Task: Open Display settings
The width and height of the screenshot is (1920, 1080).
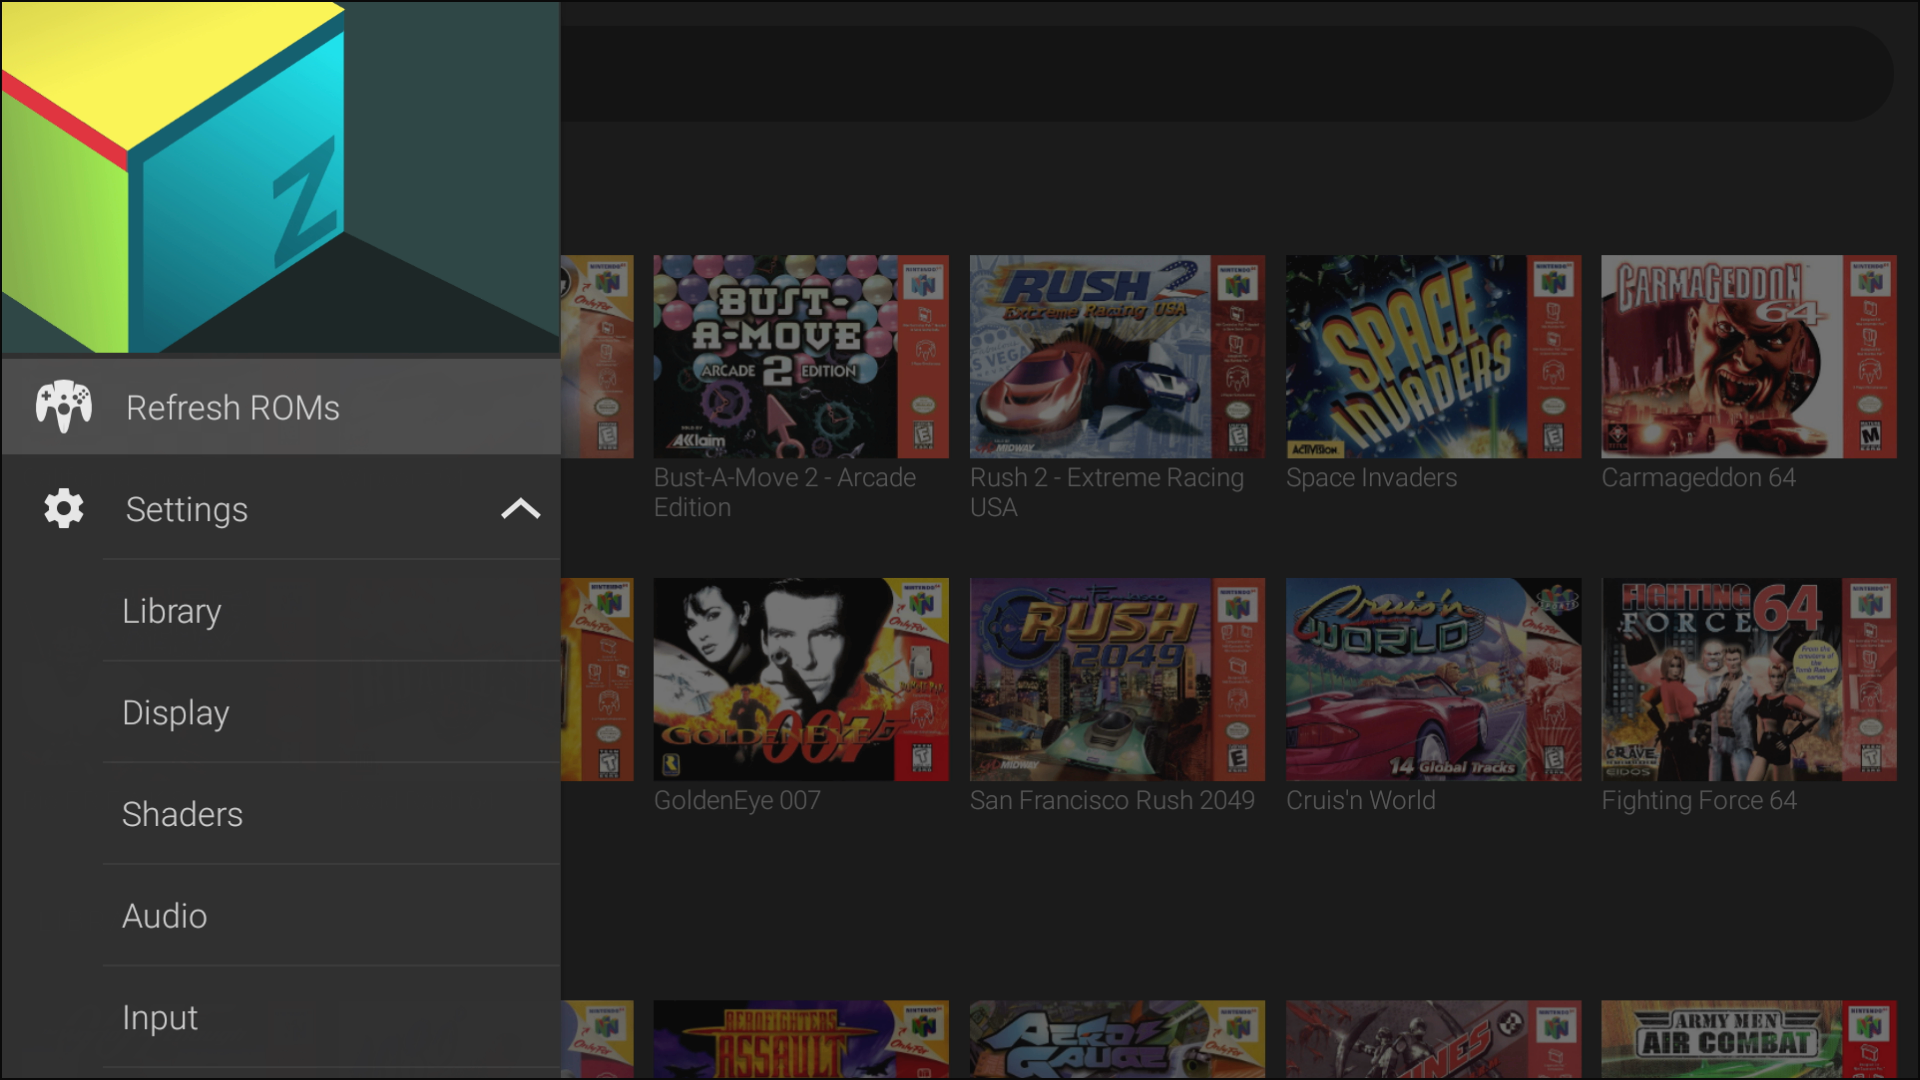Action: [x=176, y=713]
